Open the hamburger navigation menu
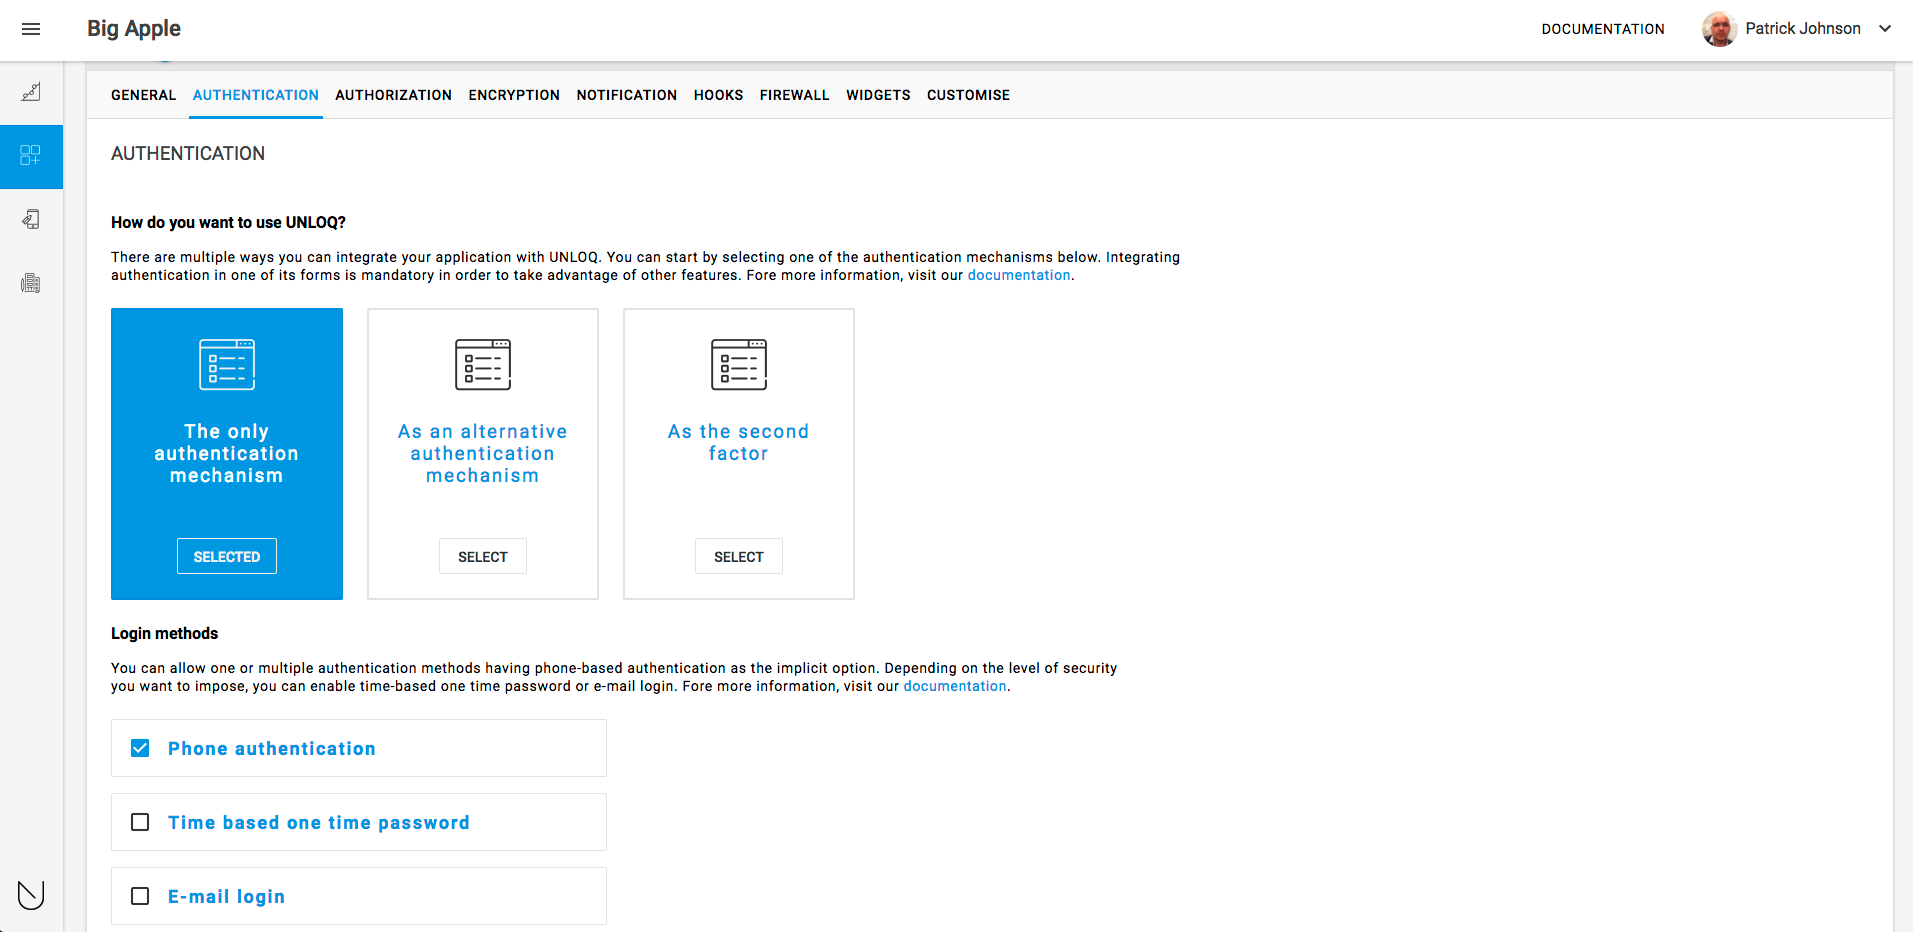This screenshot has height=932, width=1913. (x=31, y=29)
